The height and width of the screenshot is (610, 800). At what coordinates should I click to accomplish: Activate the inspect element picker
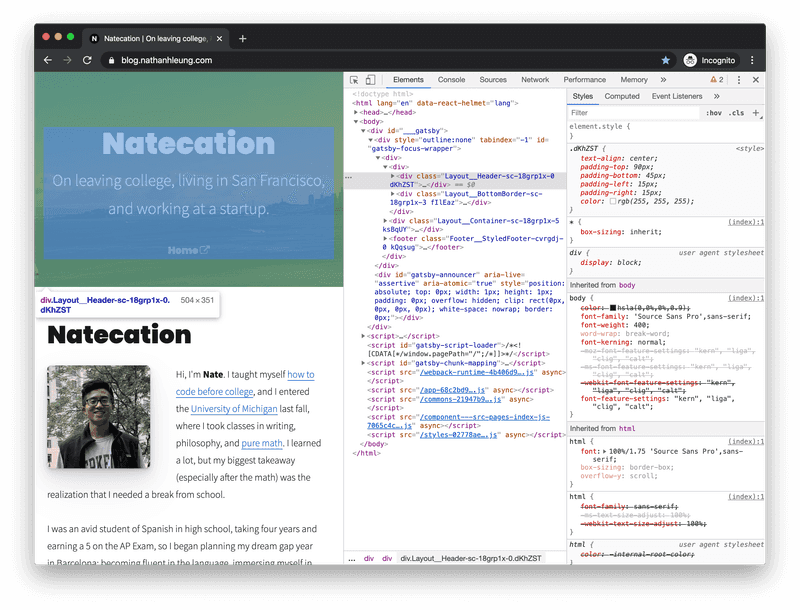click(354, 80)
